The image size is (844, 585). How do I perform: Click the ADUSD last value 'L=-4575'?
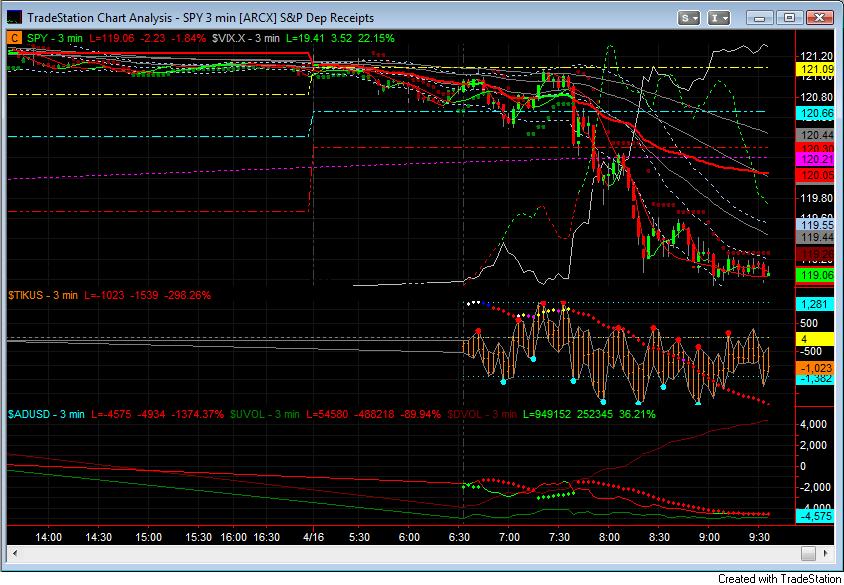point(111,414)
